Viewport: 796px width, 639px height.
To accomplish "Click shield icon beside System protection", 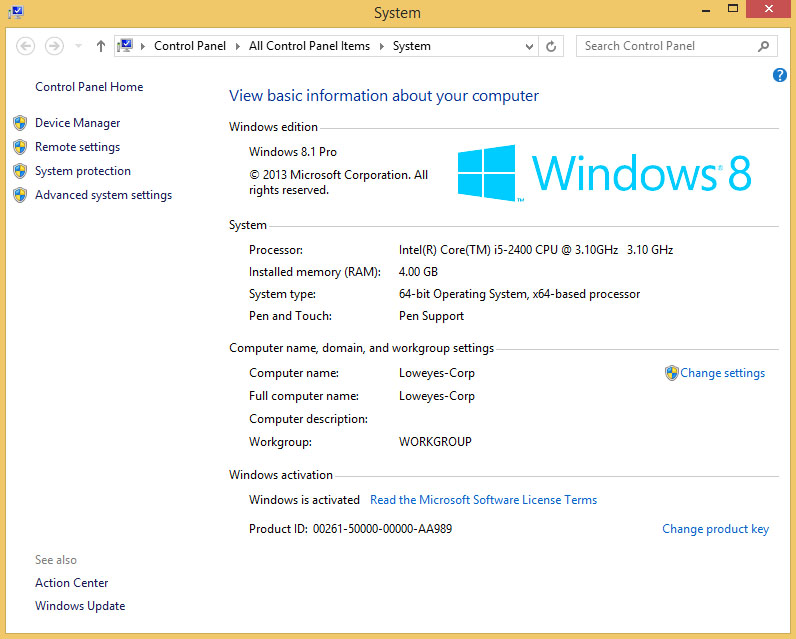I will point(20,171).
